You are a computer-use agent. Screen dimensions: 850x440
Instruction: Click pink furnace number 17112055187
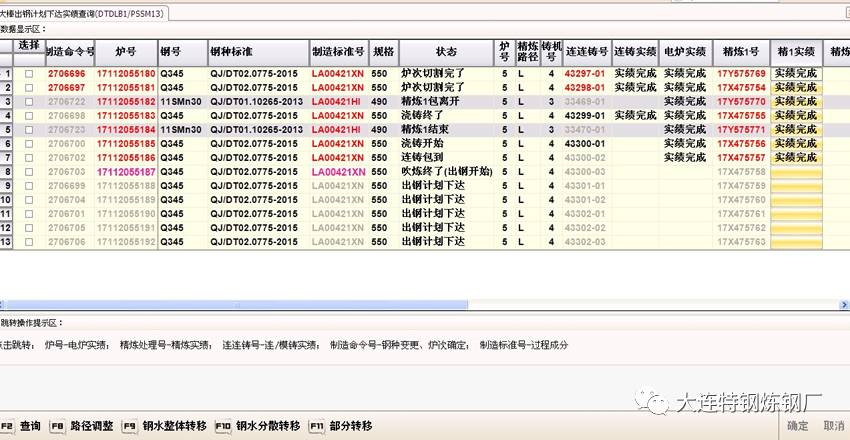pyautogui.click(x=126, y=172)
